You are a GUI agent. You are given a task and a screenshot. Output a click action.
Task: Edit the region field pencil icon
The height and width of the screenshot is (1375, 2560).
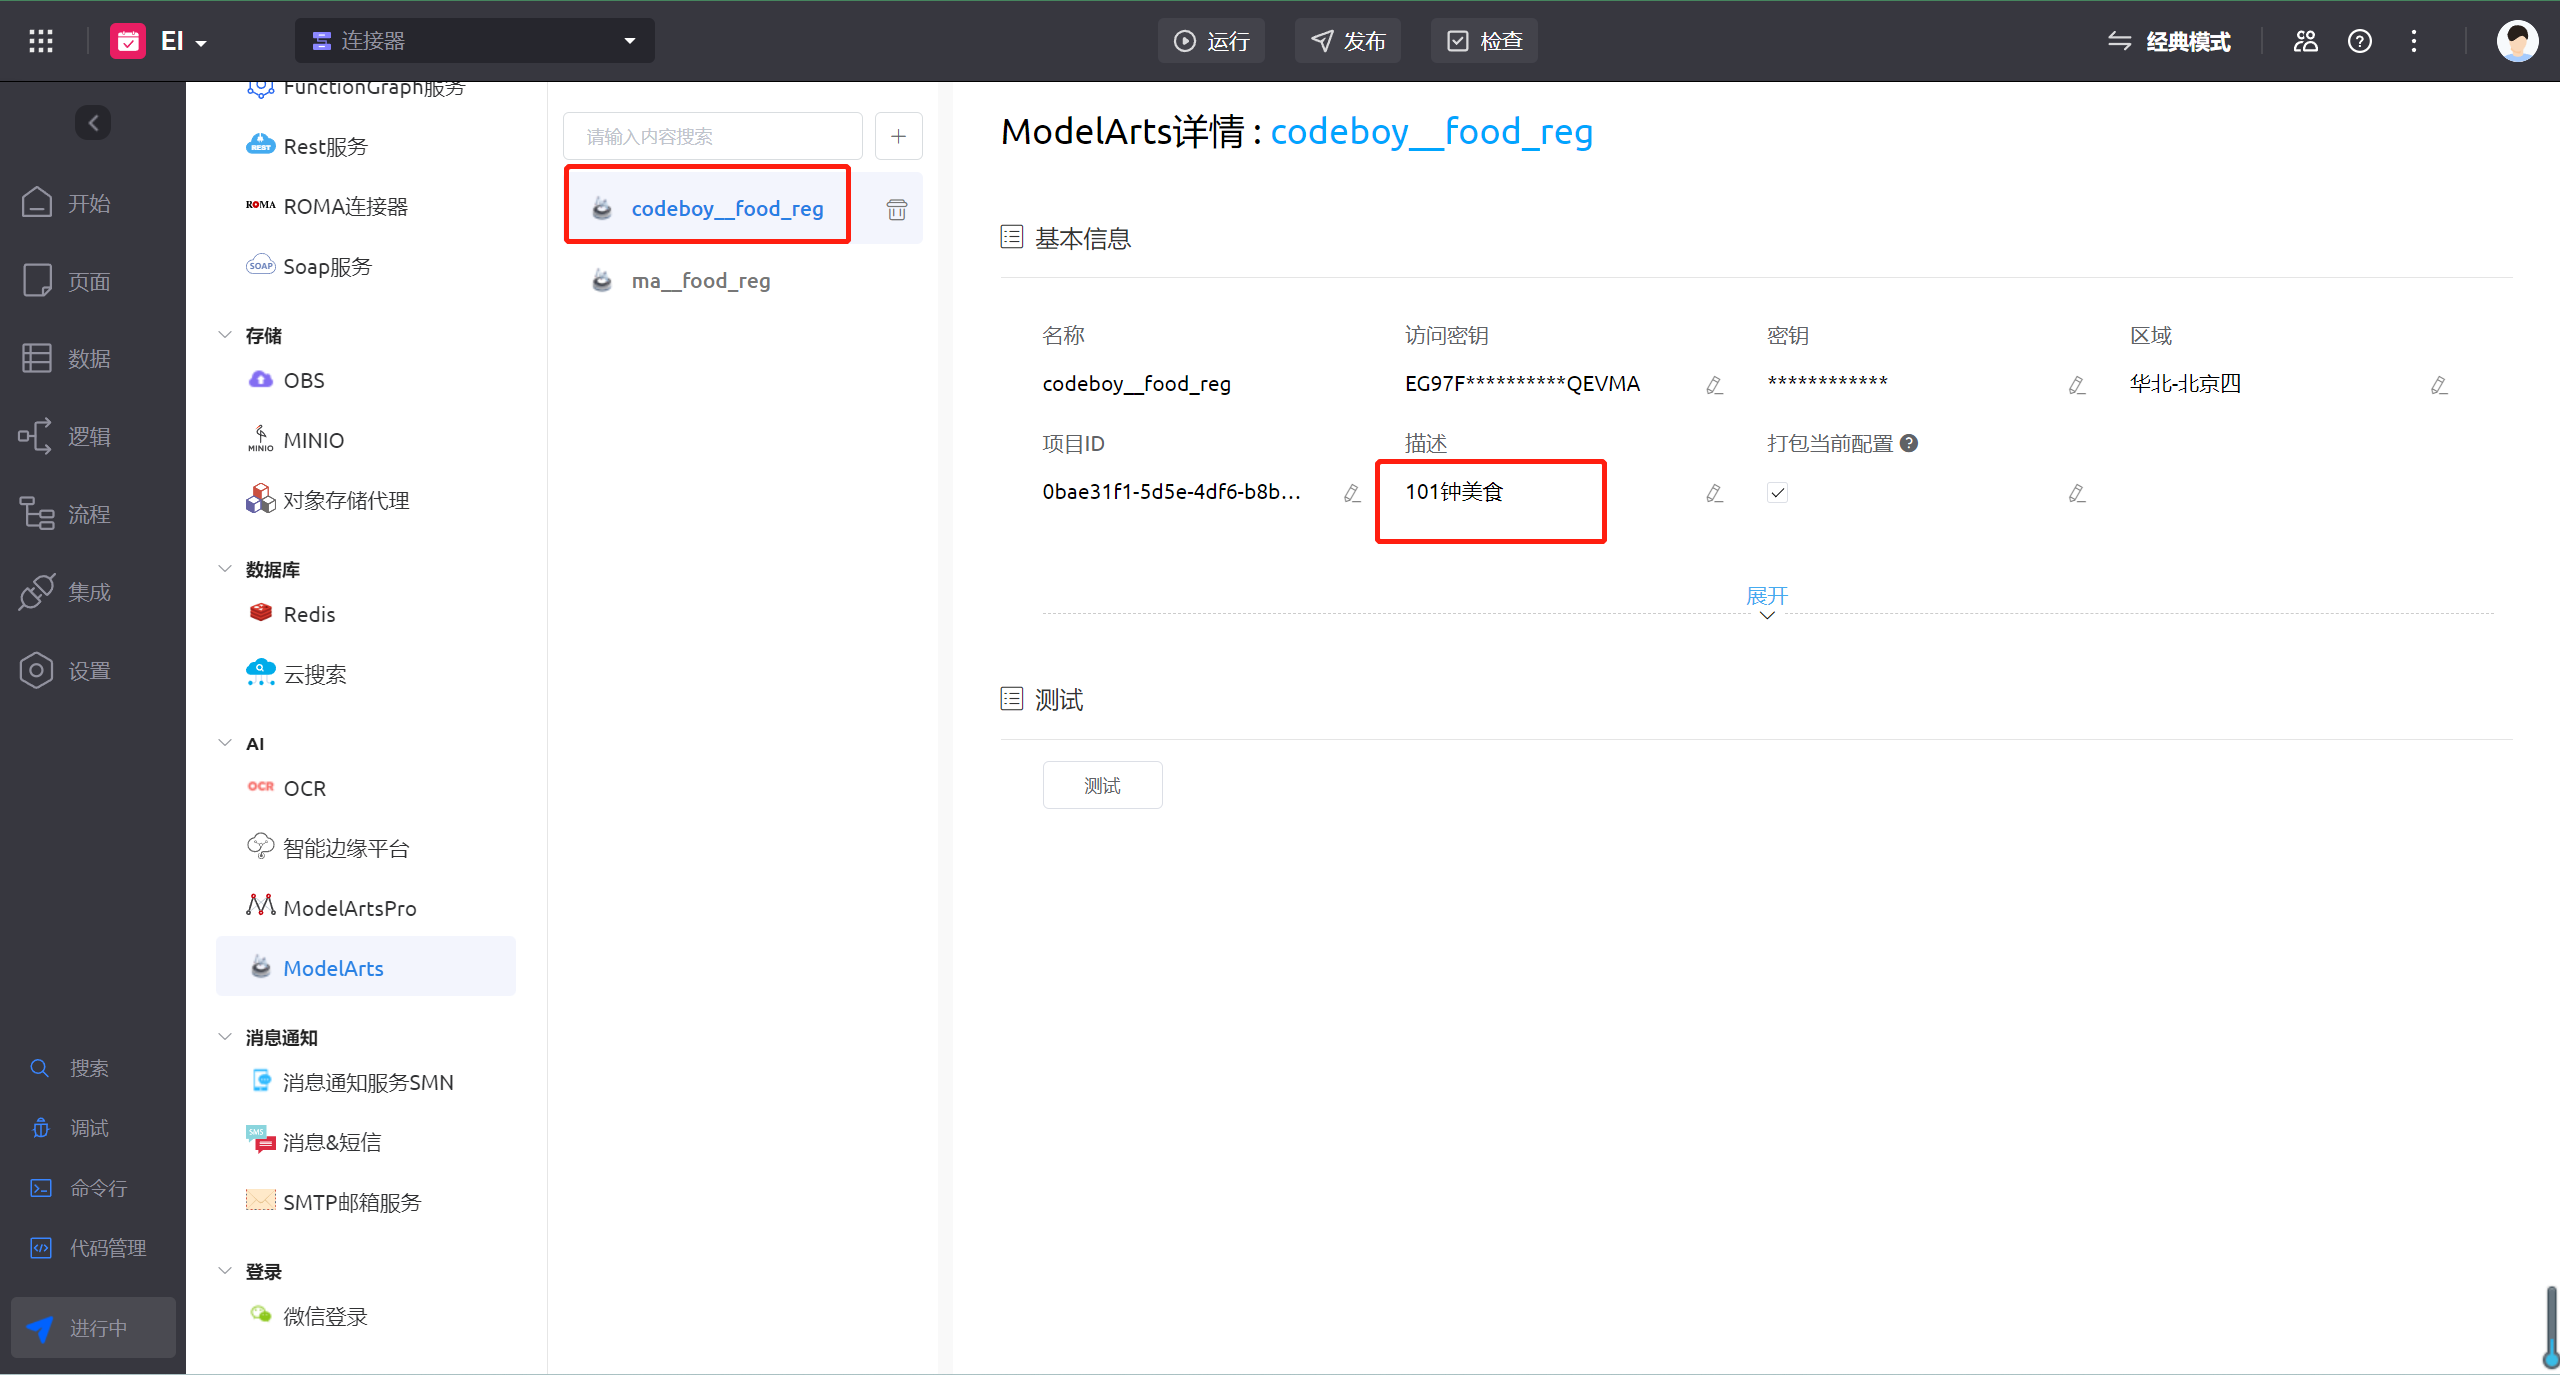coord(2439,385)
